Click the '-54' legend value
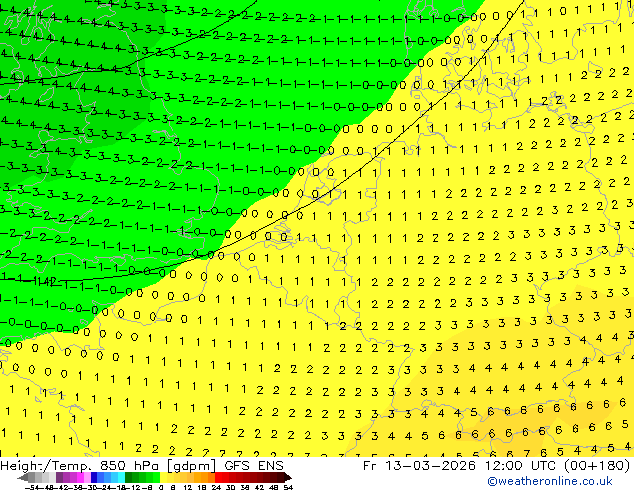 32,488
